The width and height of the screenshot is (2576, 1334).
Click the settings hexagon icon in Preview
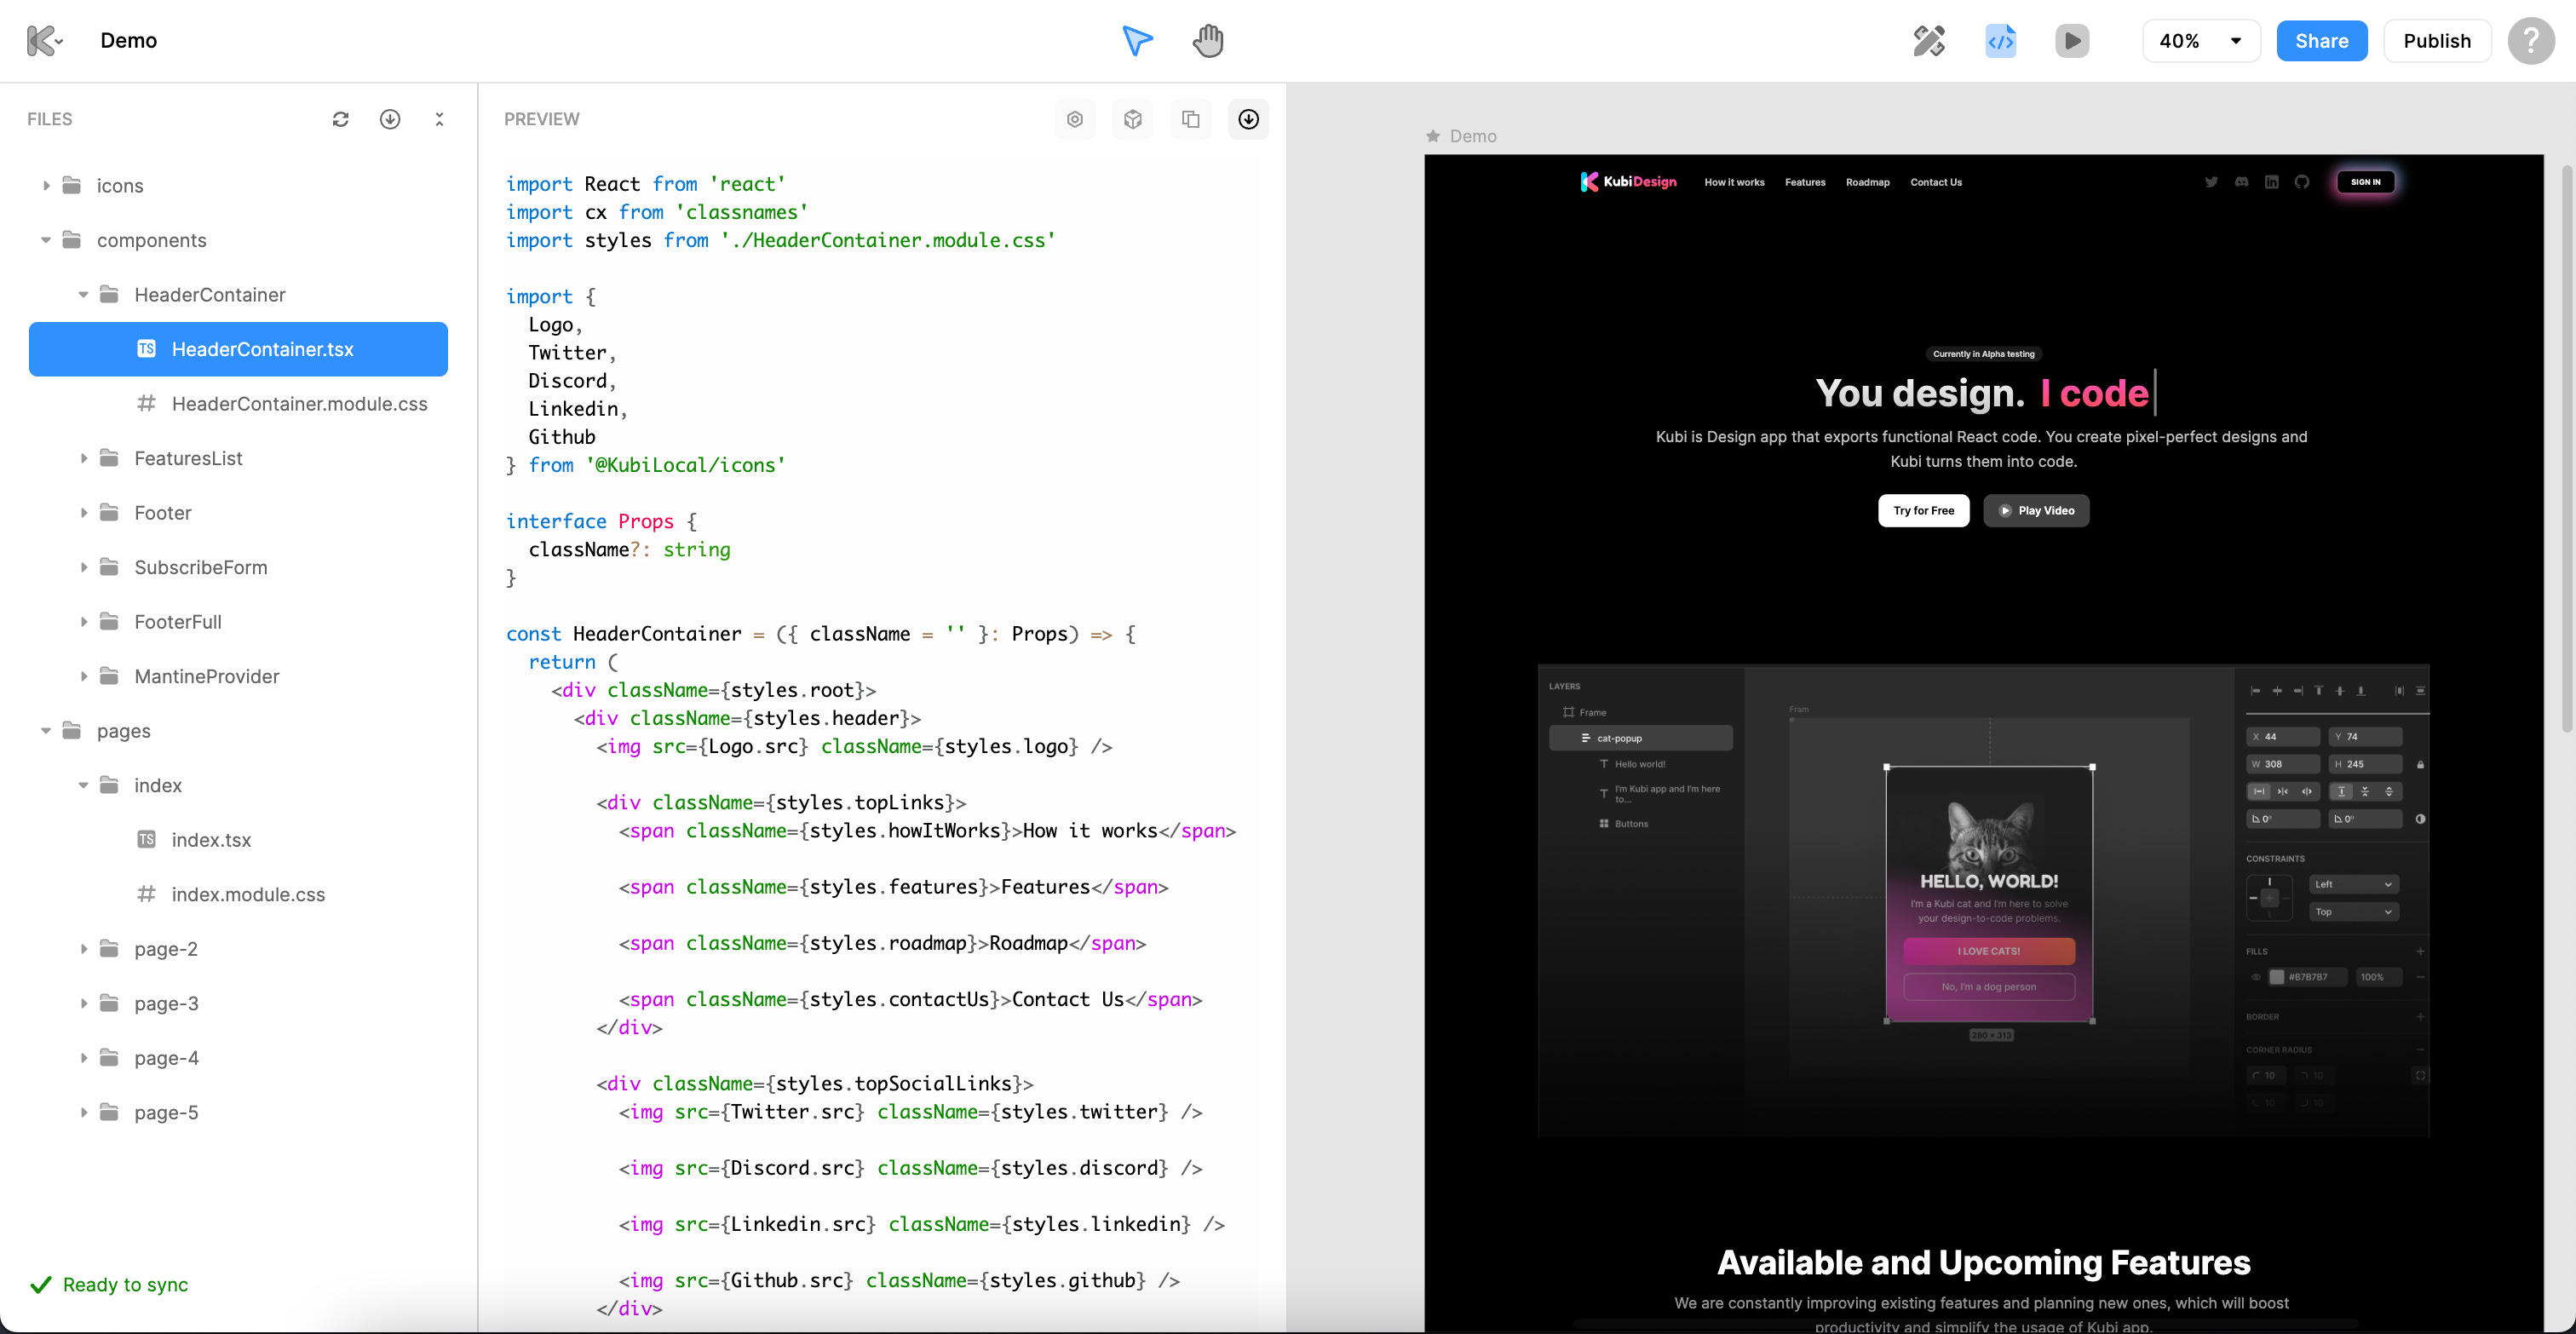click(x=1075, y=119)
